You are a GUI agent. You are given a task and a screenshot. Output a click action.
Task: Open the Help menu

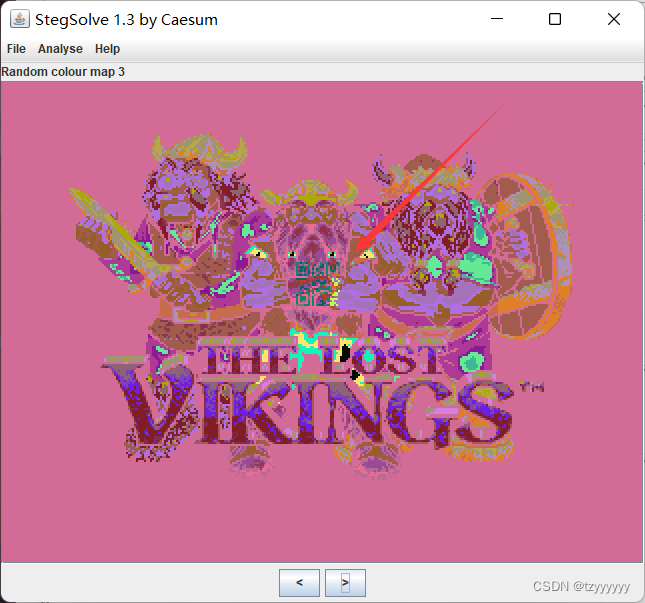107,49
